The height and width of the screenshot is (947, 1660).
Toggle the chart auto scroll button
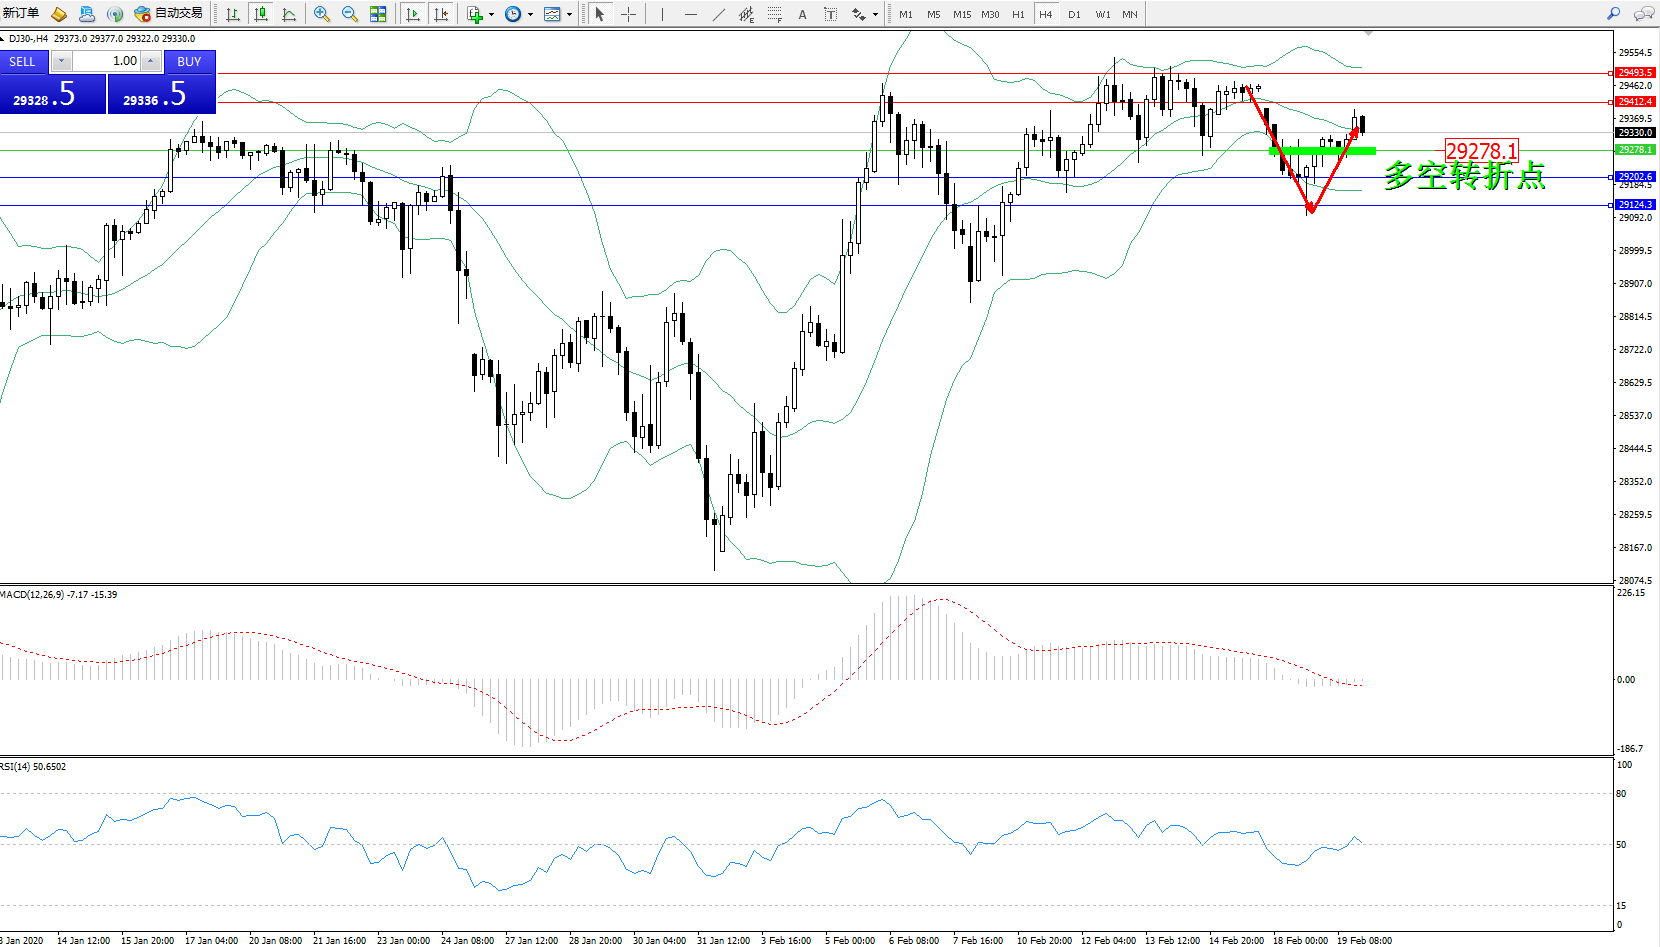click(x=413, y=14)
